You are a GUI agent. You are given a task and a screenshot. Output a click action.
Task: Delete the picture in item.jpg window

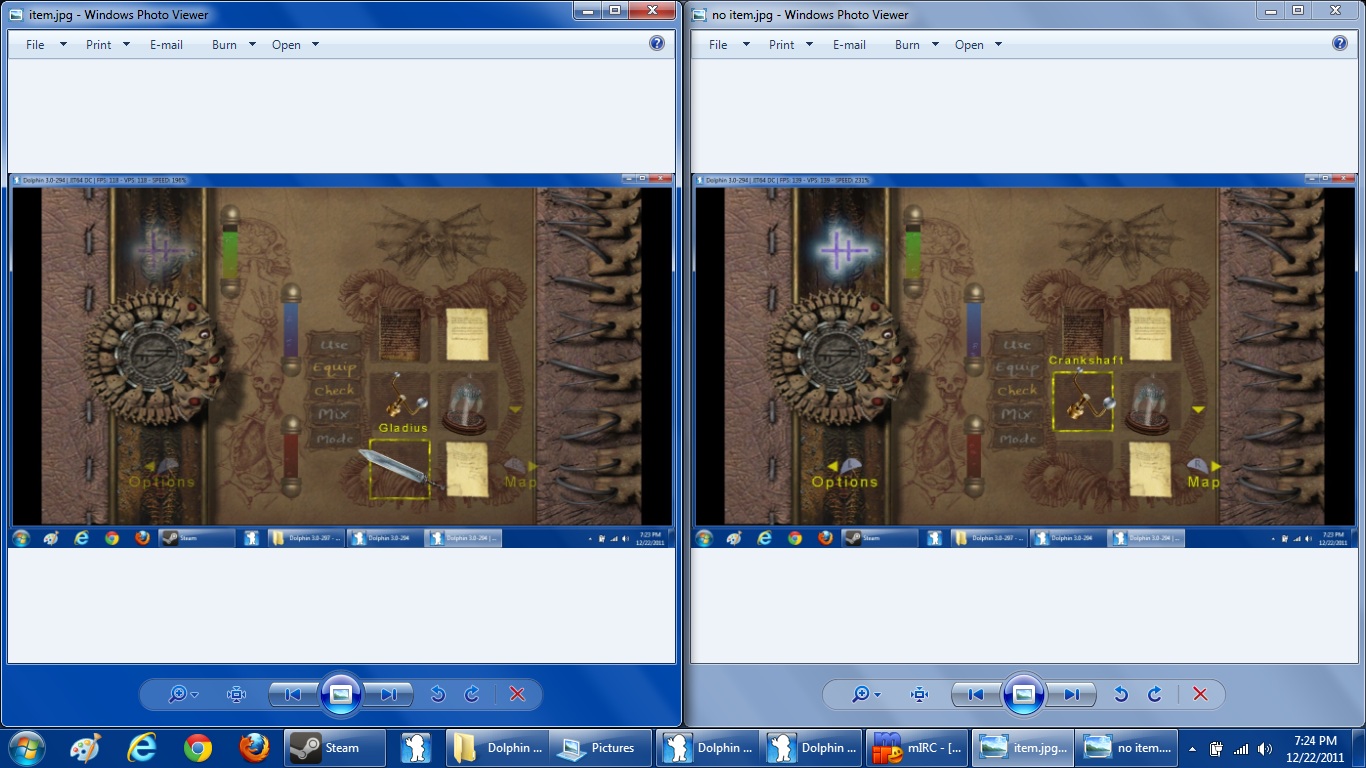coord(517,695)
